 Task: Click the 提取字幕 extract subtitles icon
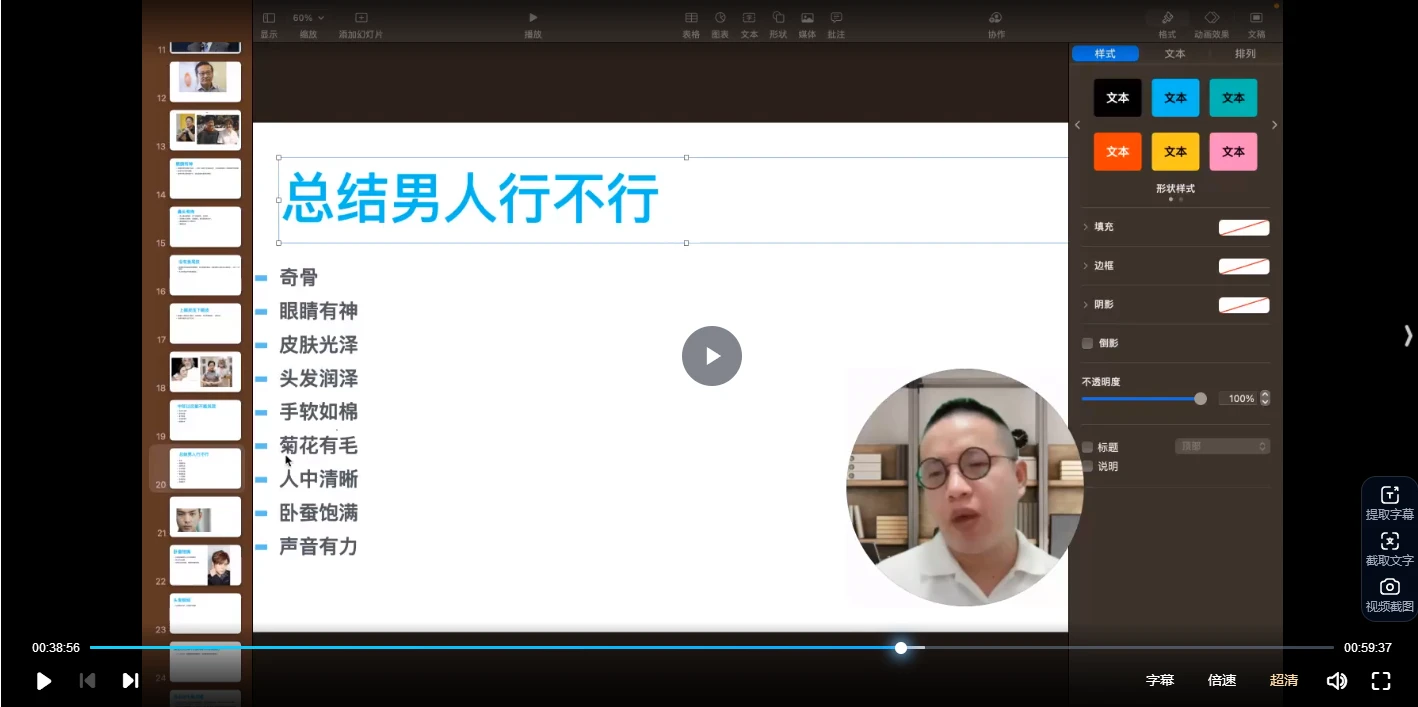[x=1389, y=502]
